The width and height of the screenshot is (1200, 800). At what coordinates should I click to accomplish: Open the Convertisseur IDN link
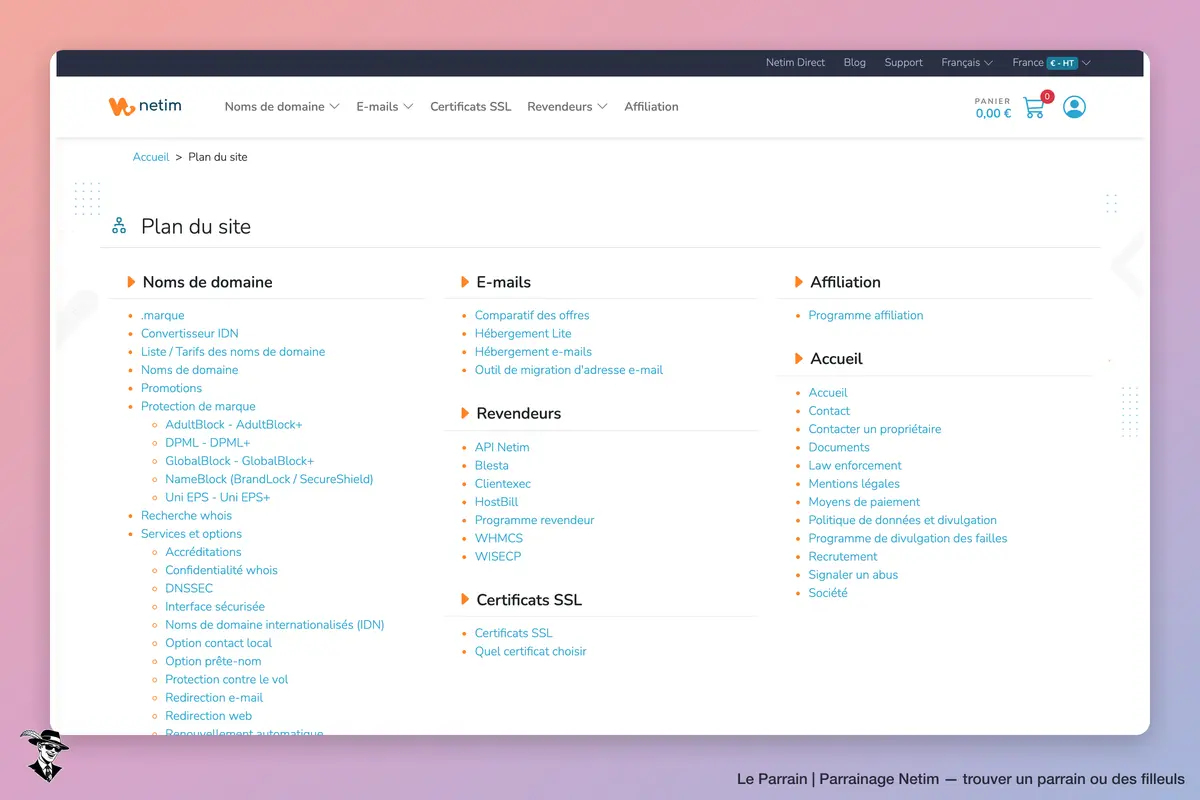[189, 333]
